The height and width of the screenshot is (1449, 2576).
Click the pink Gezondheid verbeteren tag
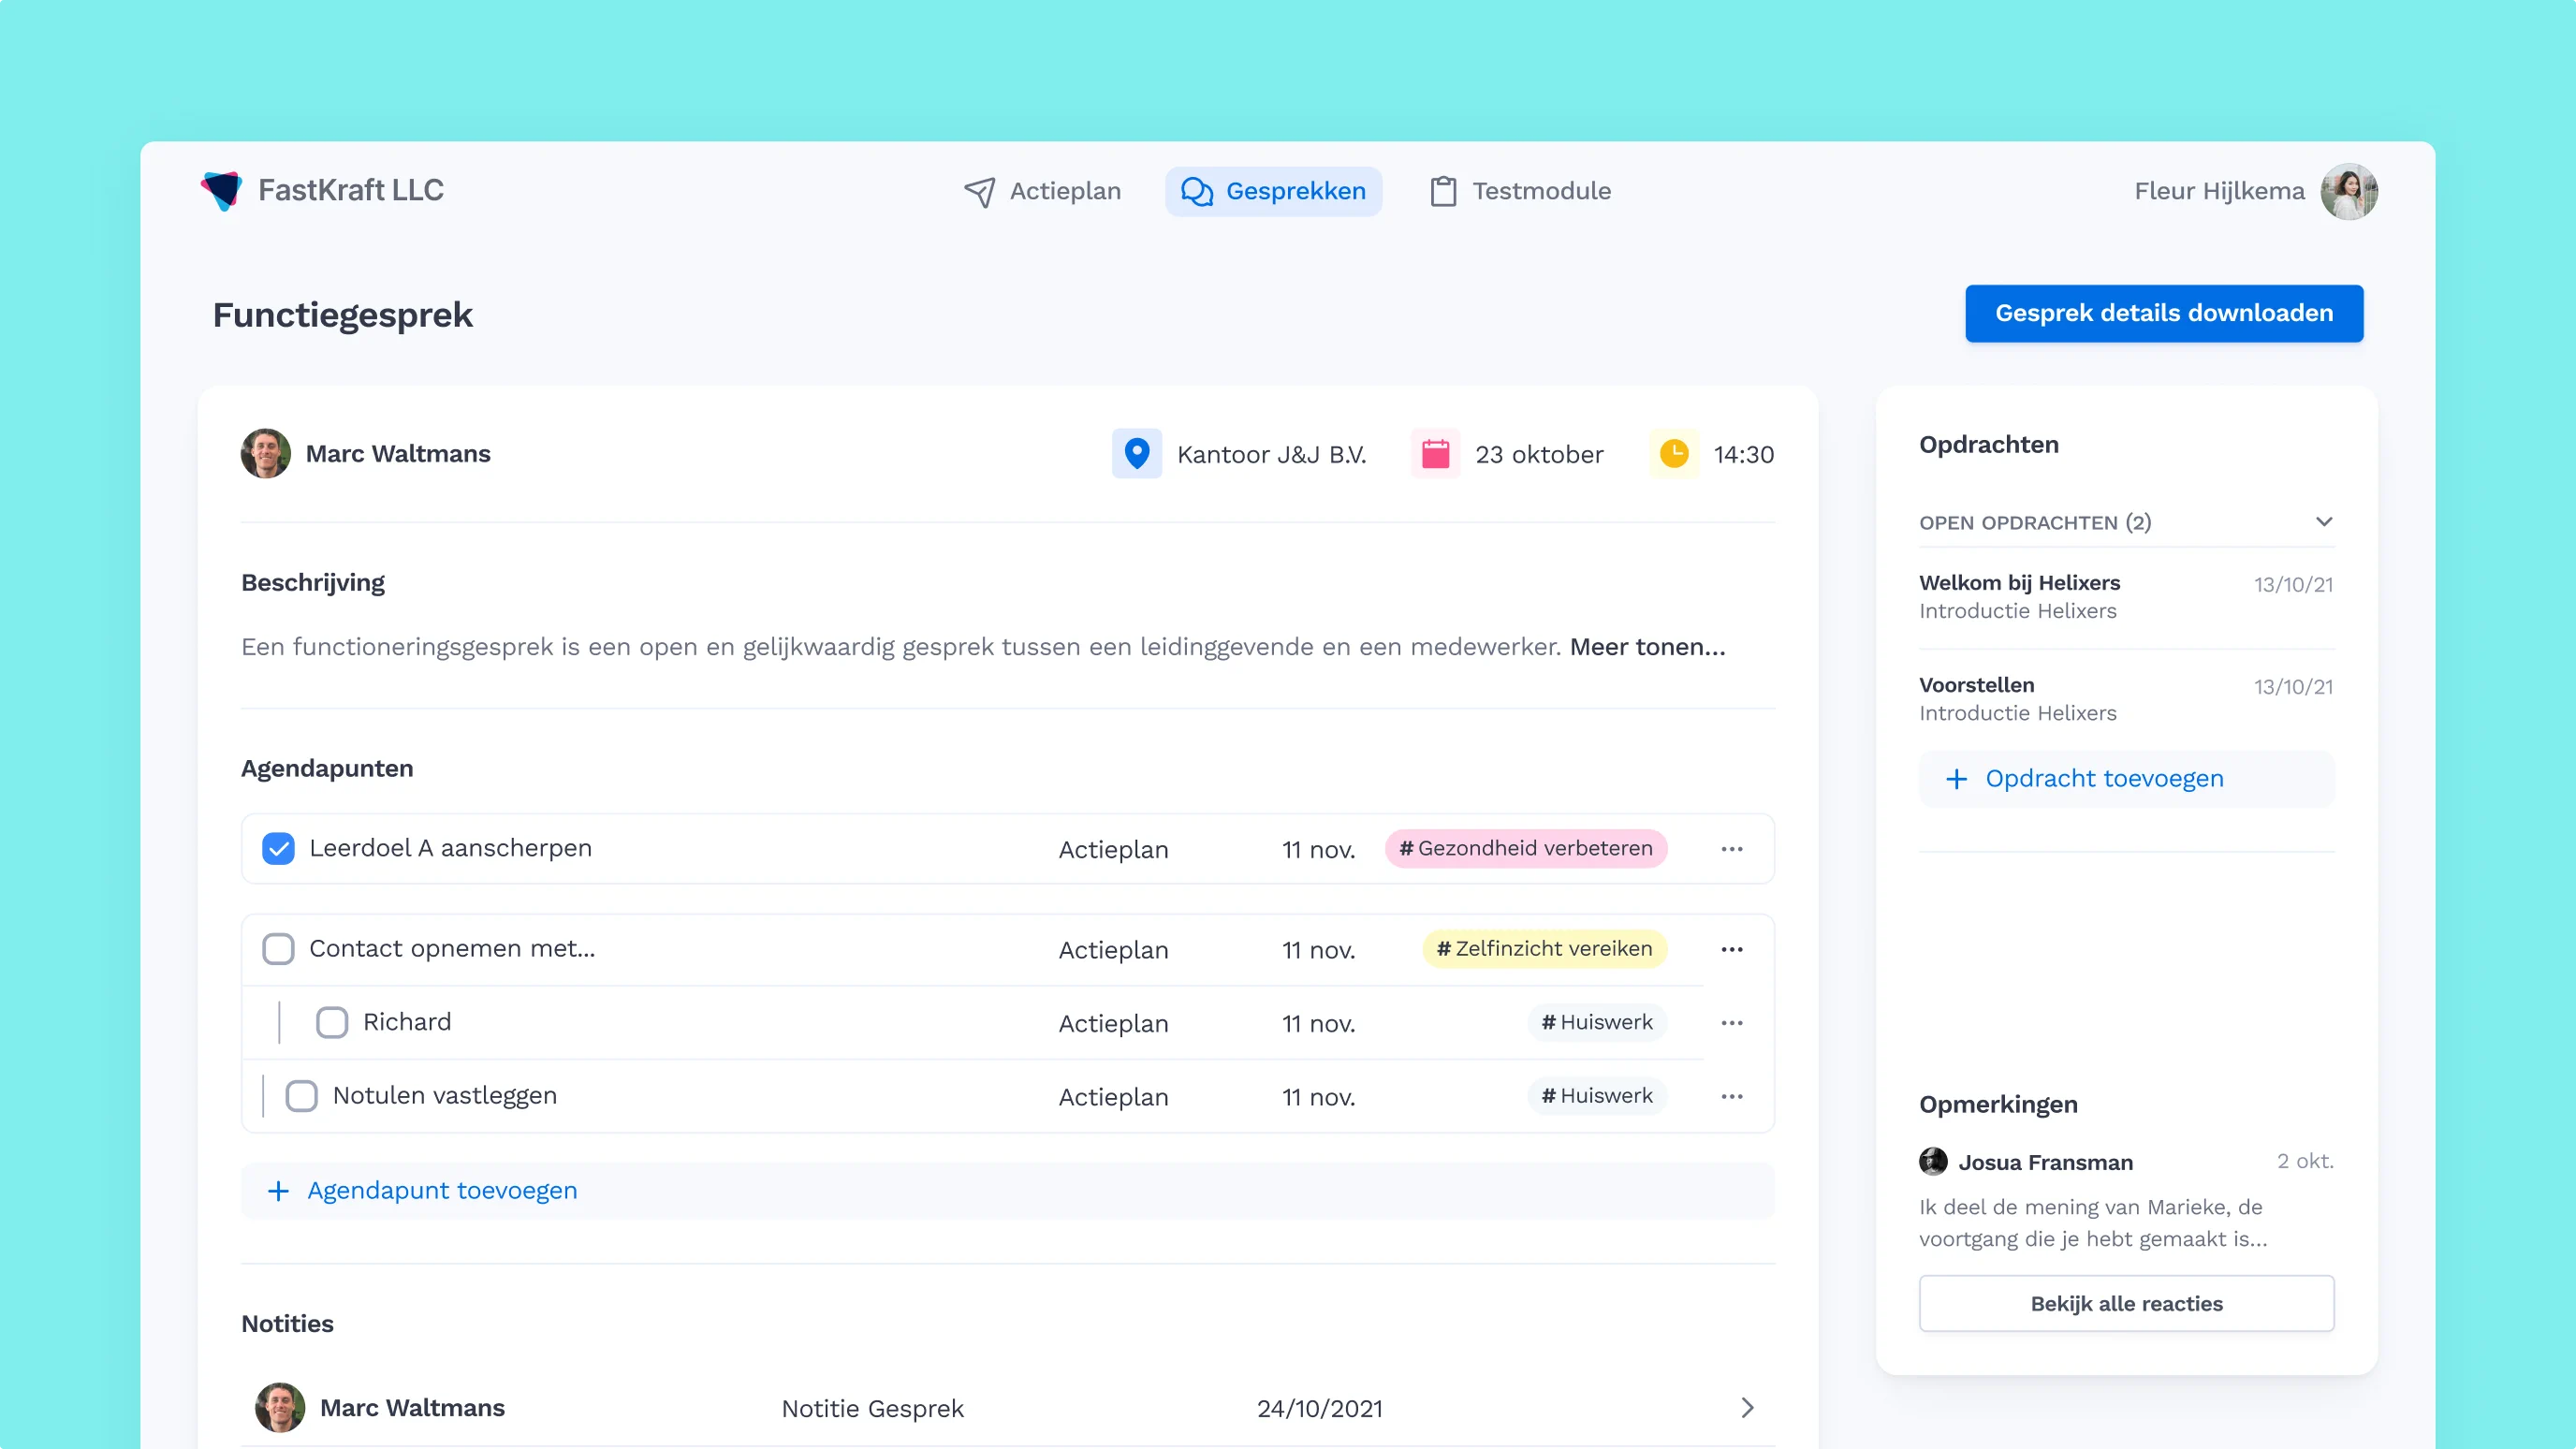(x=1526, y=849)
